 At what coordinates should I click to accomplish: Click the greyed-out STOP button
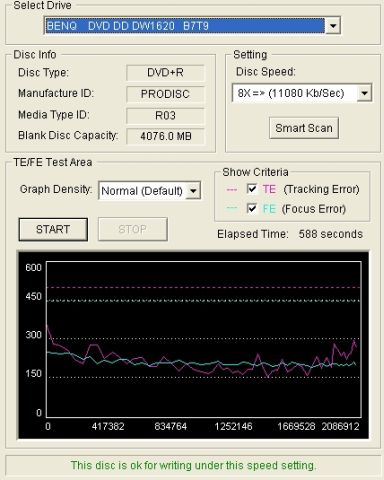(132, 229)
